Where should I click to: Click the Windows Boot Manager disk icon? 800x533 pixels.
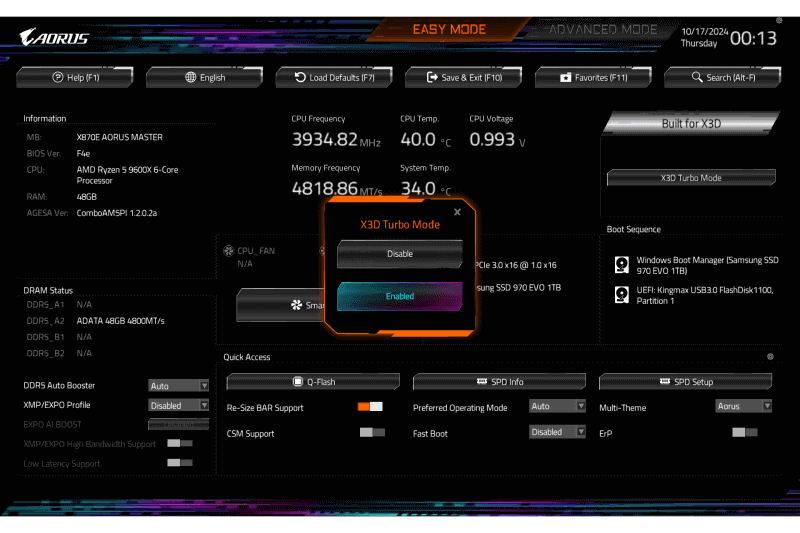[622, 265]
